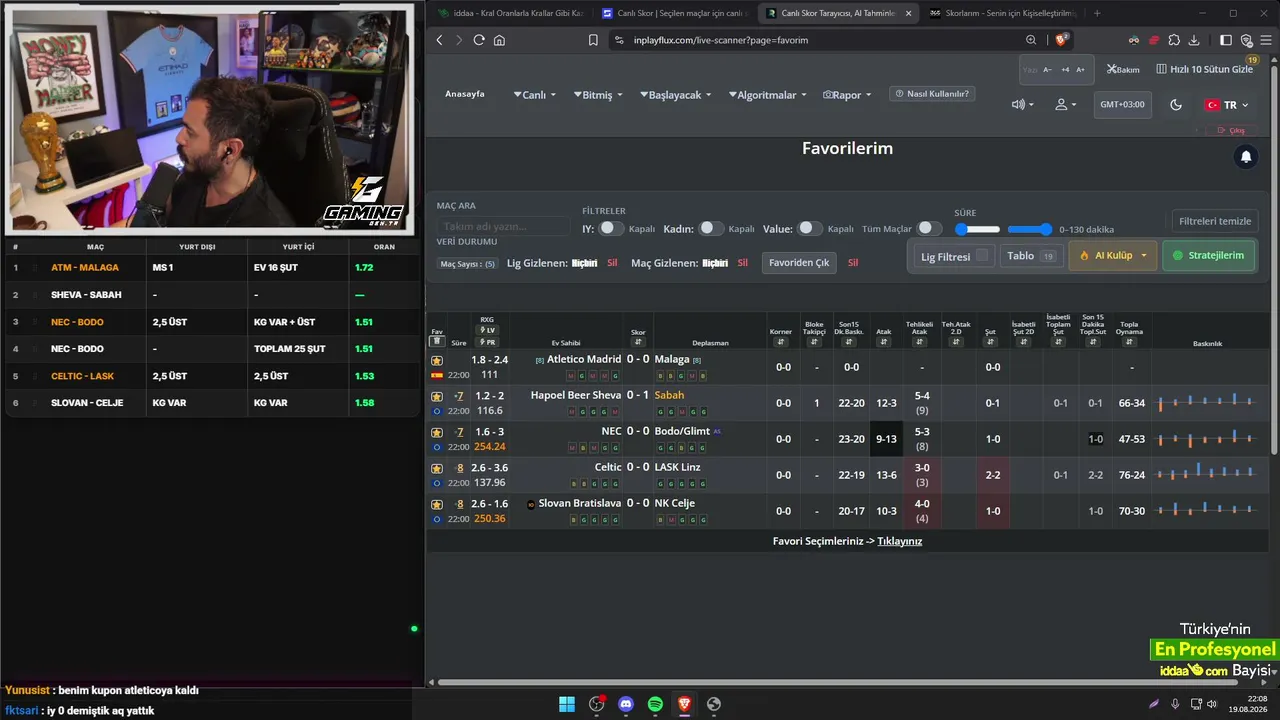Remove star from NEC match row

(437, 432)
